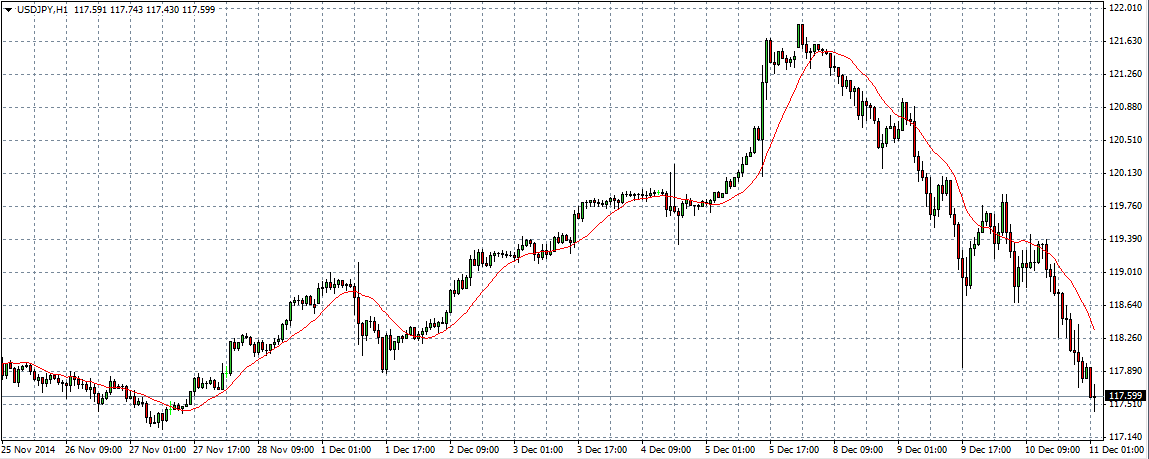Click the highest candle near 121.8 peak
The width and height of the screenshot is (1149, 459).
click(x=800, y=36)
